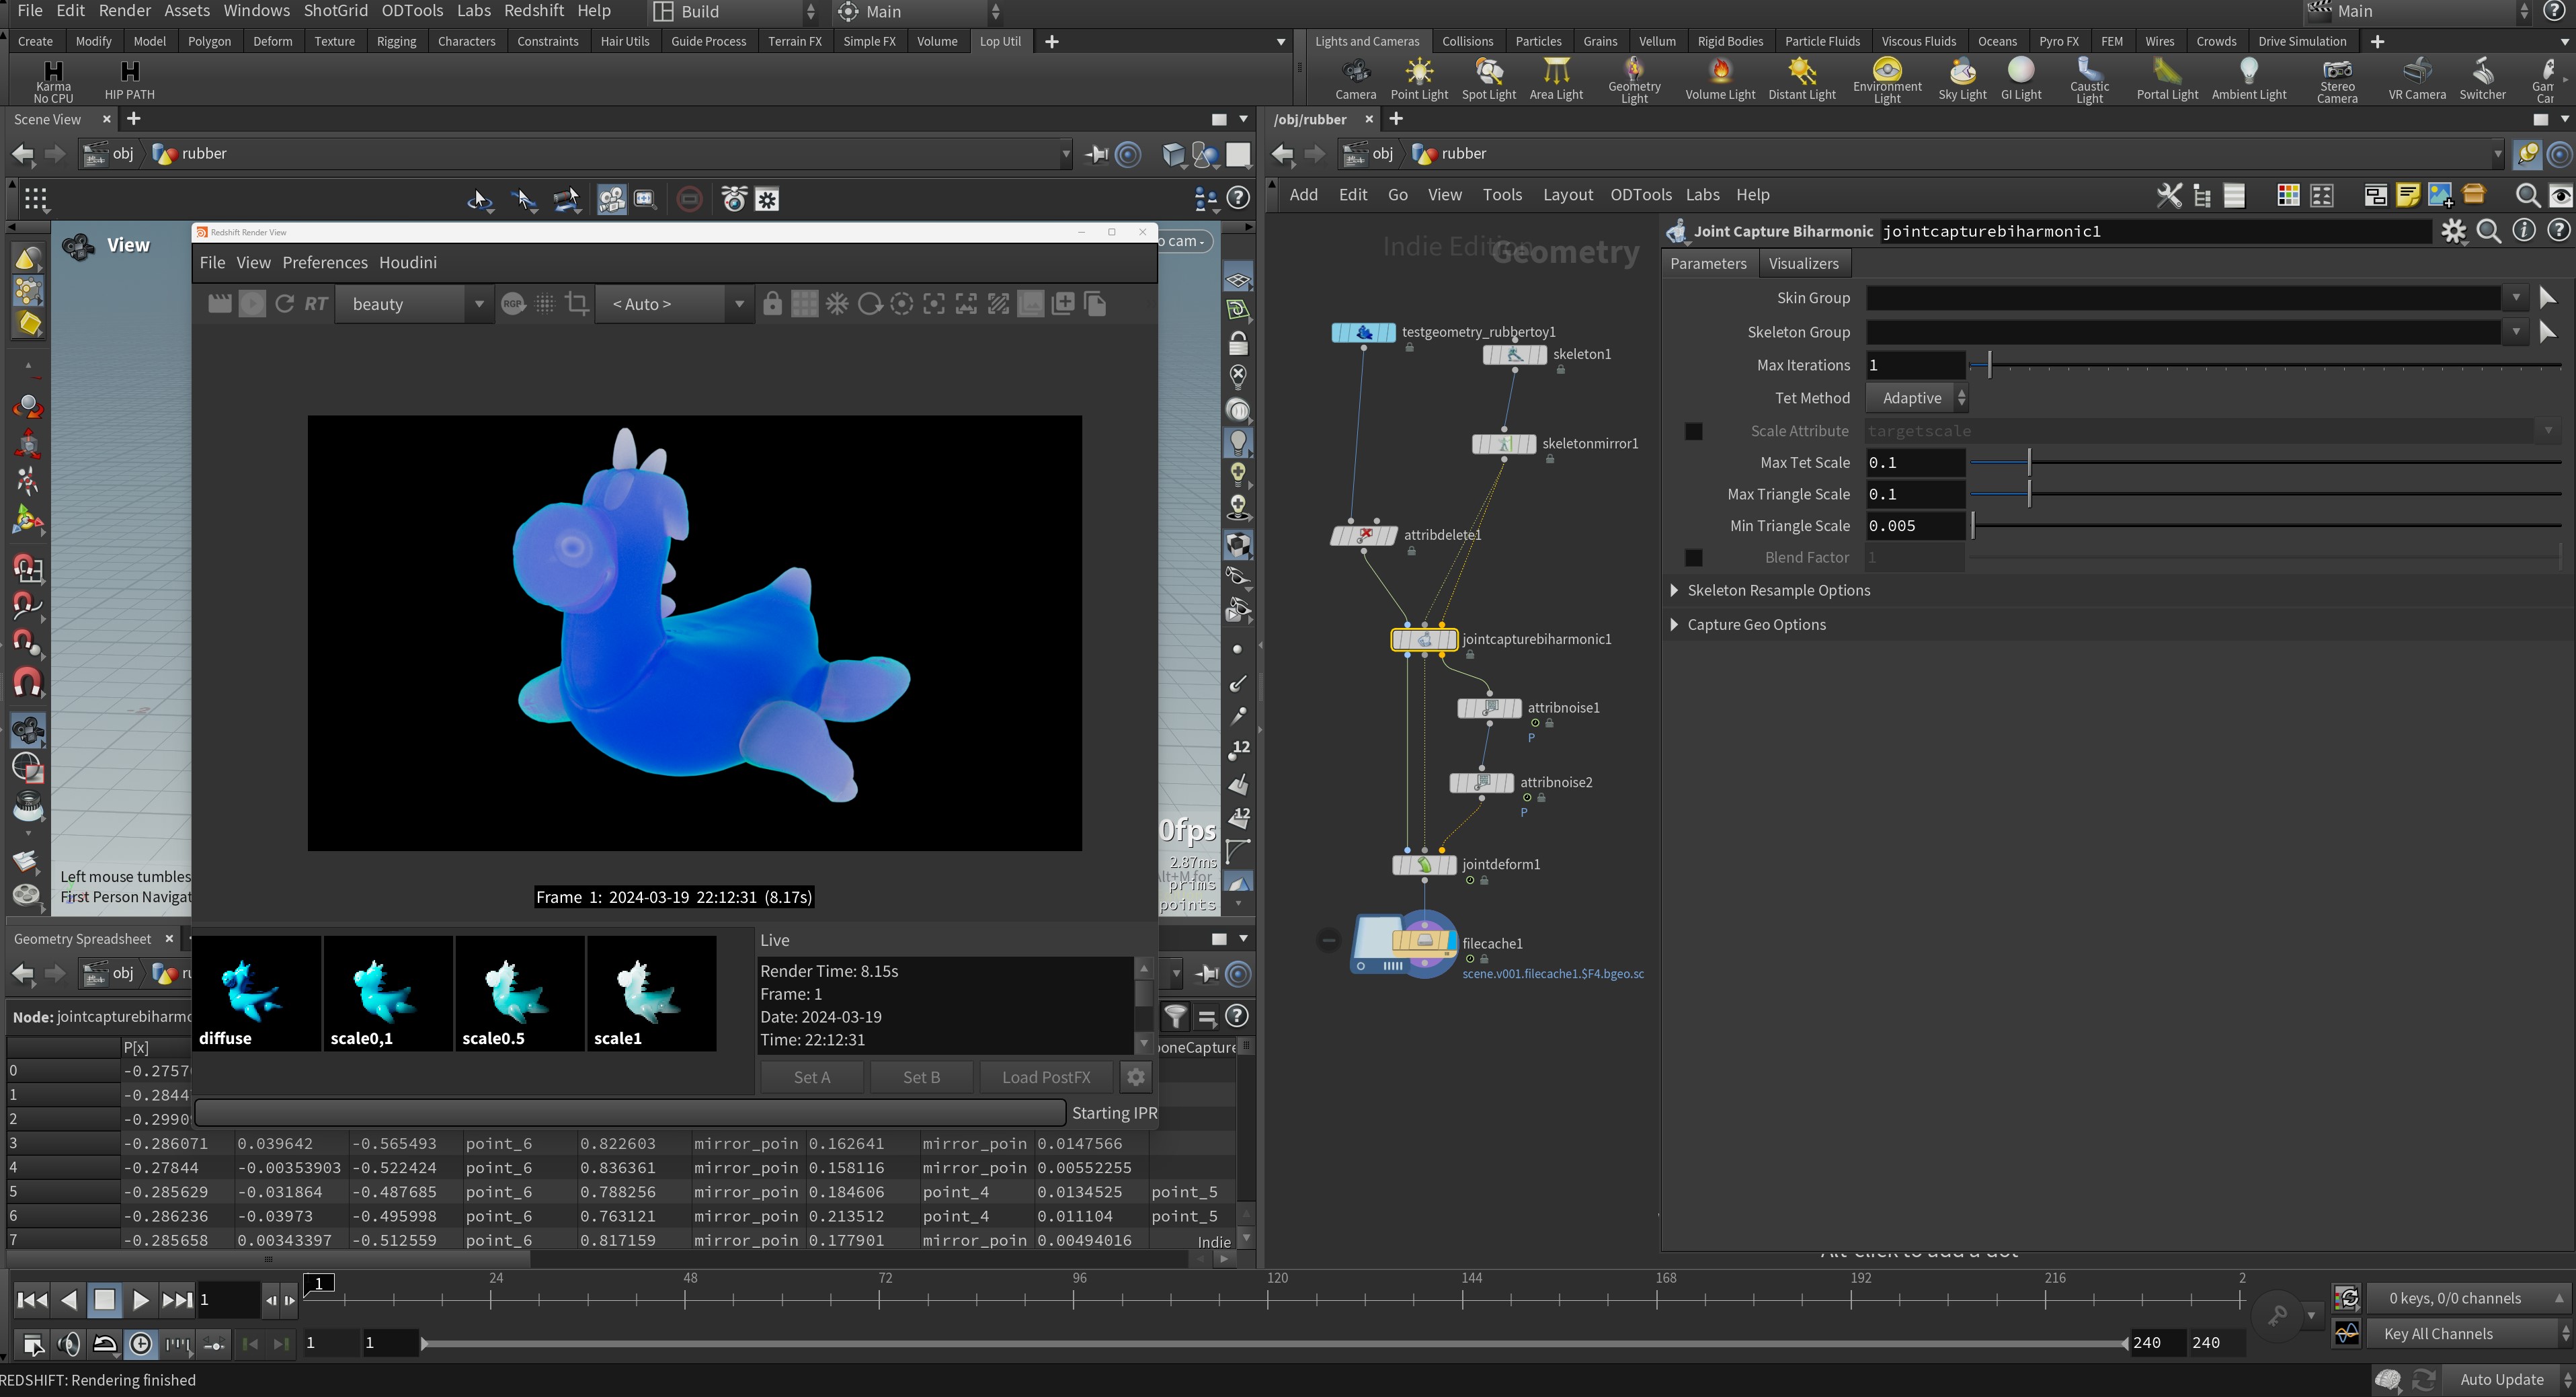This screenshot has height=1397, width=2576.
Task: Enable the Blend Factor checkbox
Action: click(x=1693, y=558)
